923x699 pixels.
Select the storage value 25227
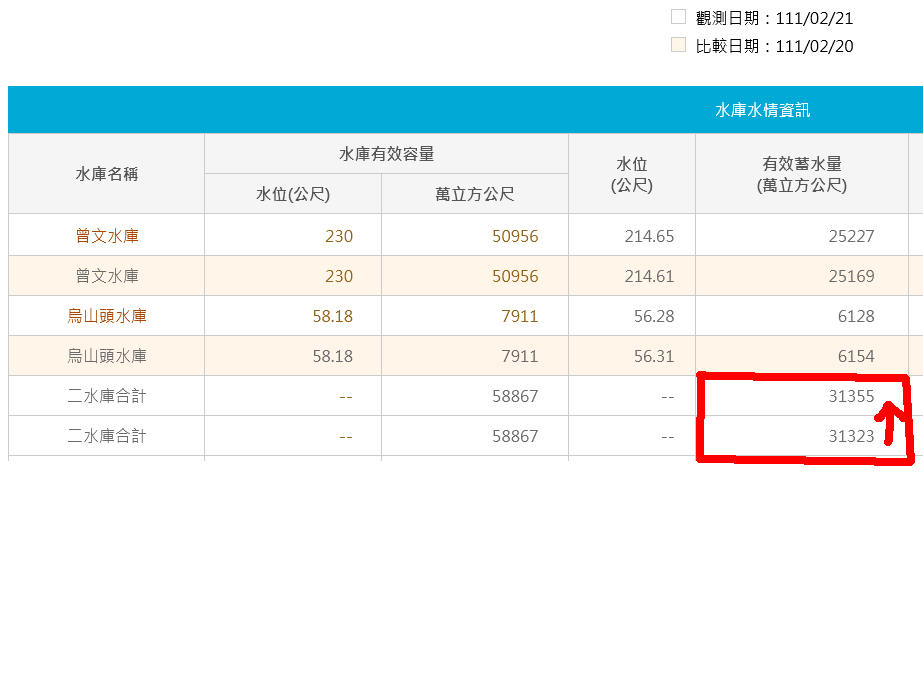851,236
